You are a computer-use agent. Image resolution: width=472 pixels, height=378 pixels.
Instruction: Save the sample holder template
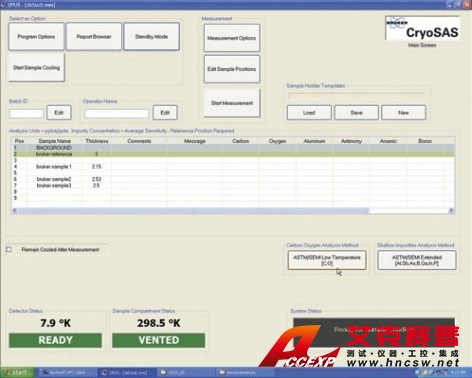click(x=356, y=113)
